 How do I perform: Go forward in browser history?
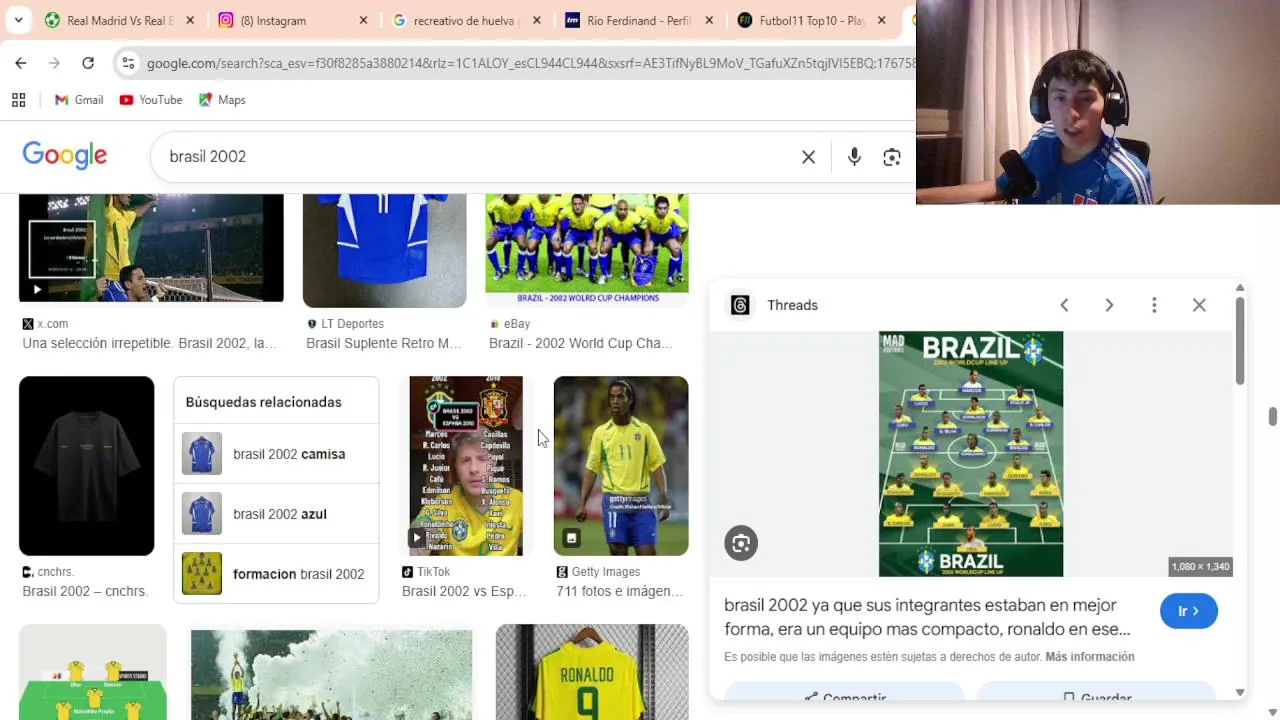coord(54,63)
